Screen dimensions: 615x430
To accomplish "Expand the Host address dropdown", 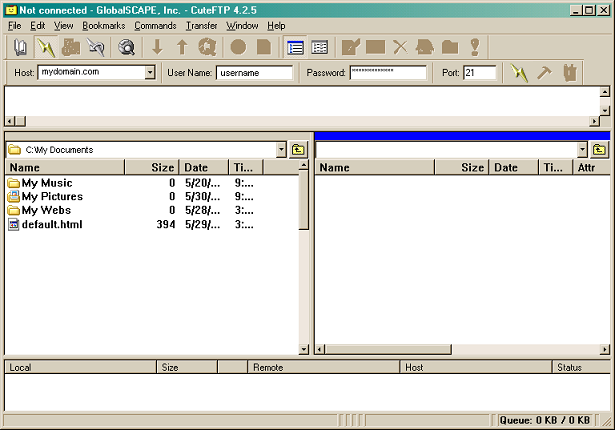I will [x=150, y=73].
